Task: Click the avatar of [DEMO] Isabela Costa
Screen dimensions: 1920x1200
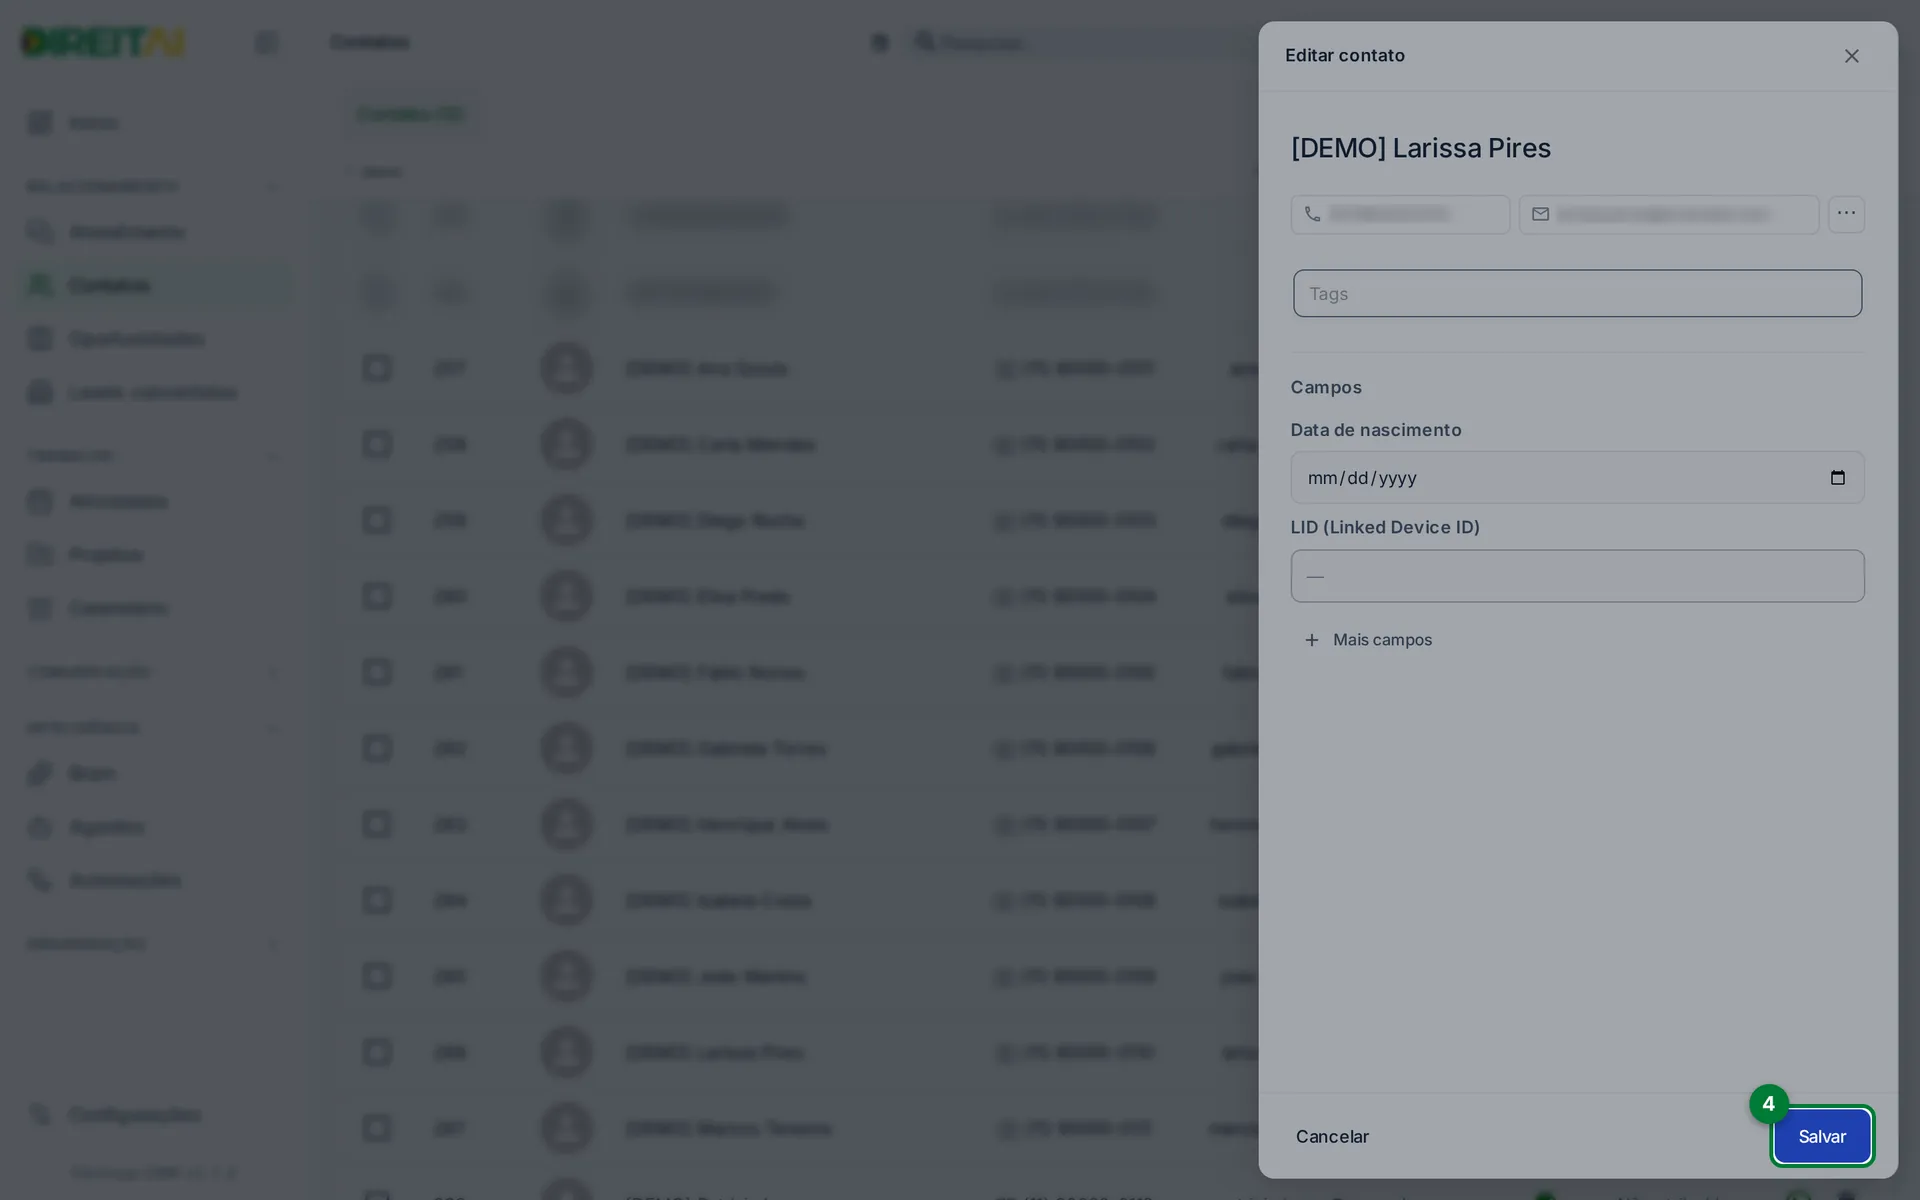Action: click(x=567, y=900)
